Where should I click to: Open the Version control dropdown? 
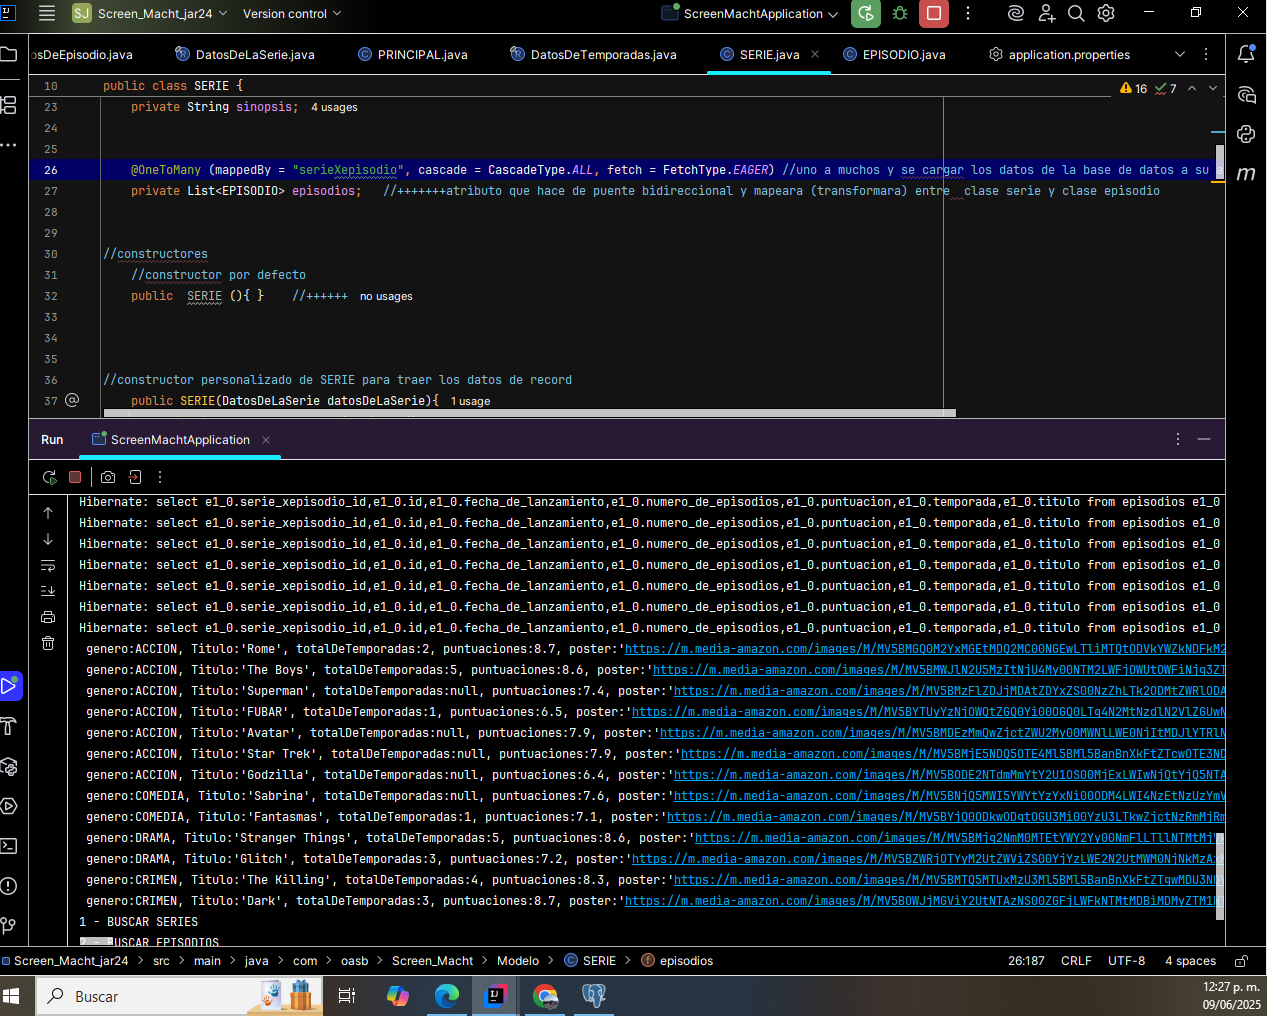point(292,13)
